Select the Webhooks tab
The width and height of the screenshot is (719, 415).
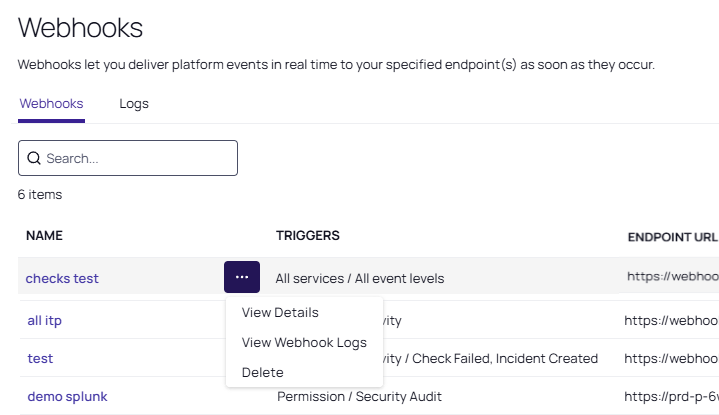[x=51, y=103]
